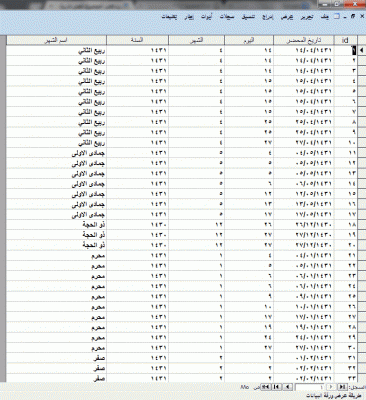Click the ذو الحجة month name in row 18
The height and width of the screenshot is (400, 366).
pyautogui.click(x=94, y=225)
